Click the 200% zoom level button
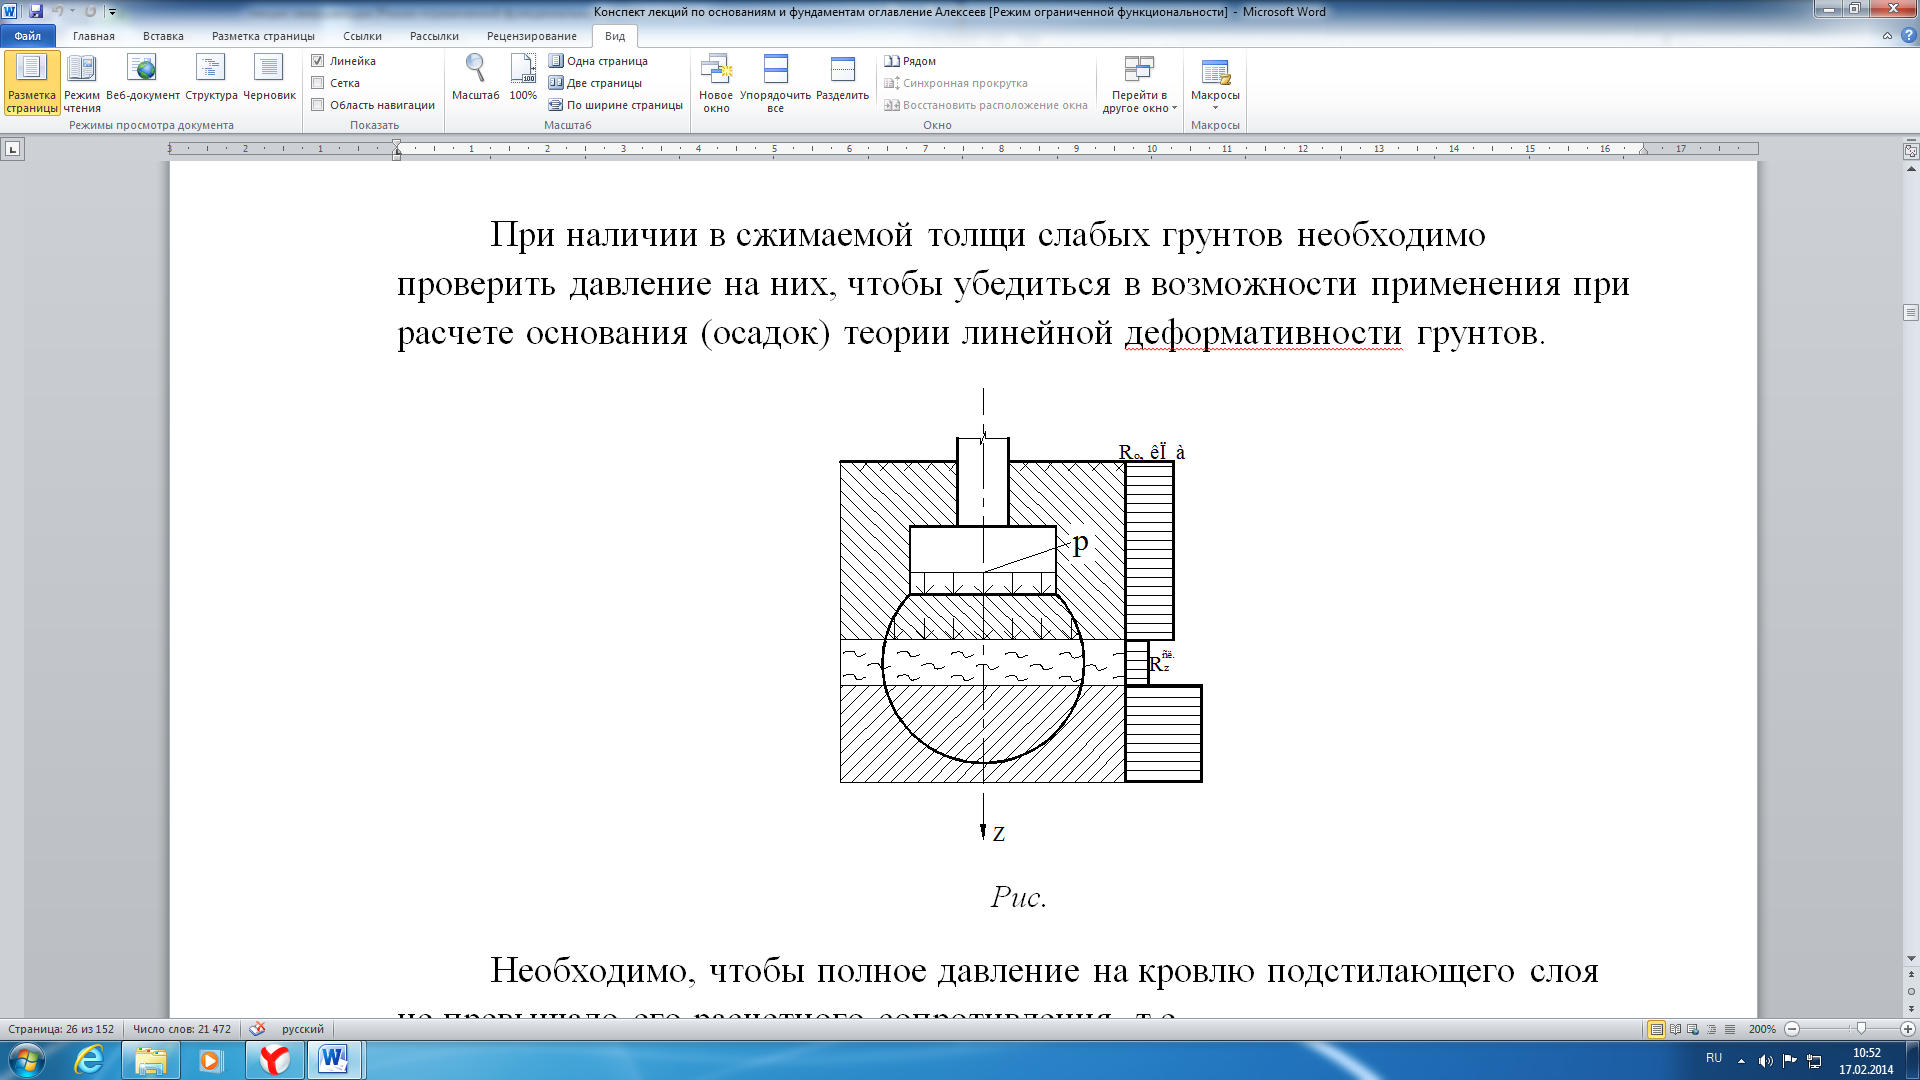The height and width of the screenshot is (1080, 1920). 1762,1029
